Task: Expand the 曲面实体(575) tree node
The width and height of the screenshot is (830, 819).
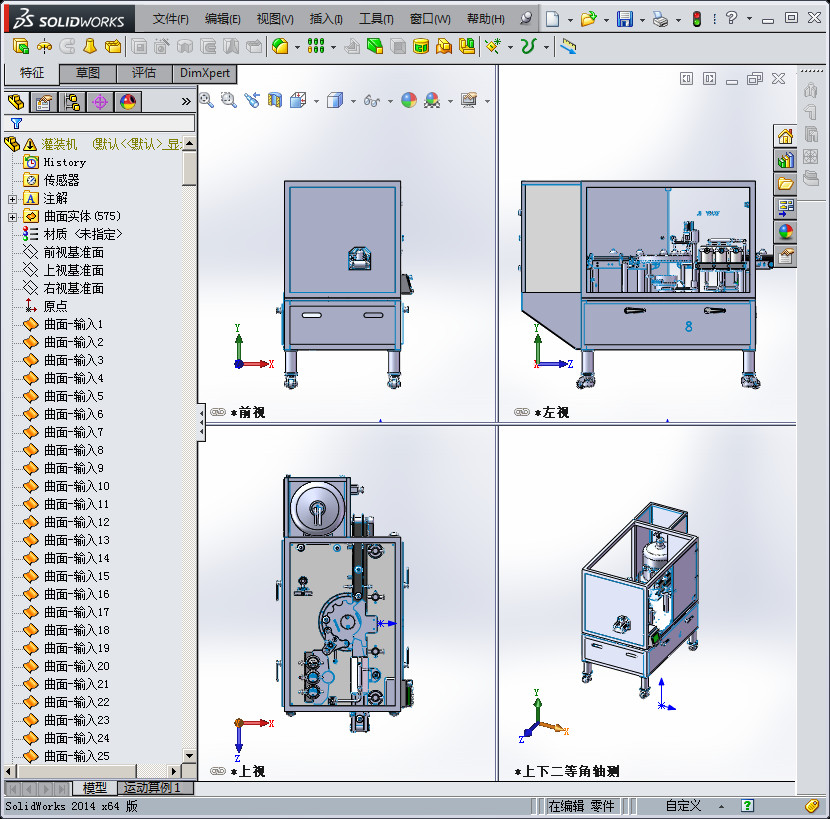Action: pyautogui.click(x=13, y=217)
